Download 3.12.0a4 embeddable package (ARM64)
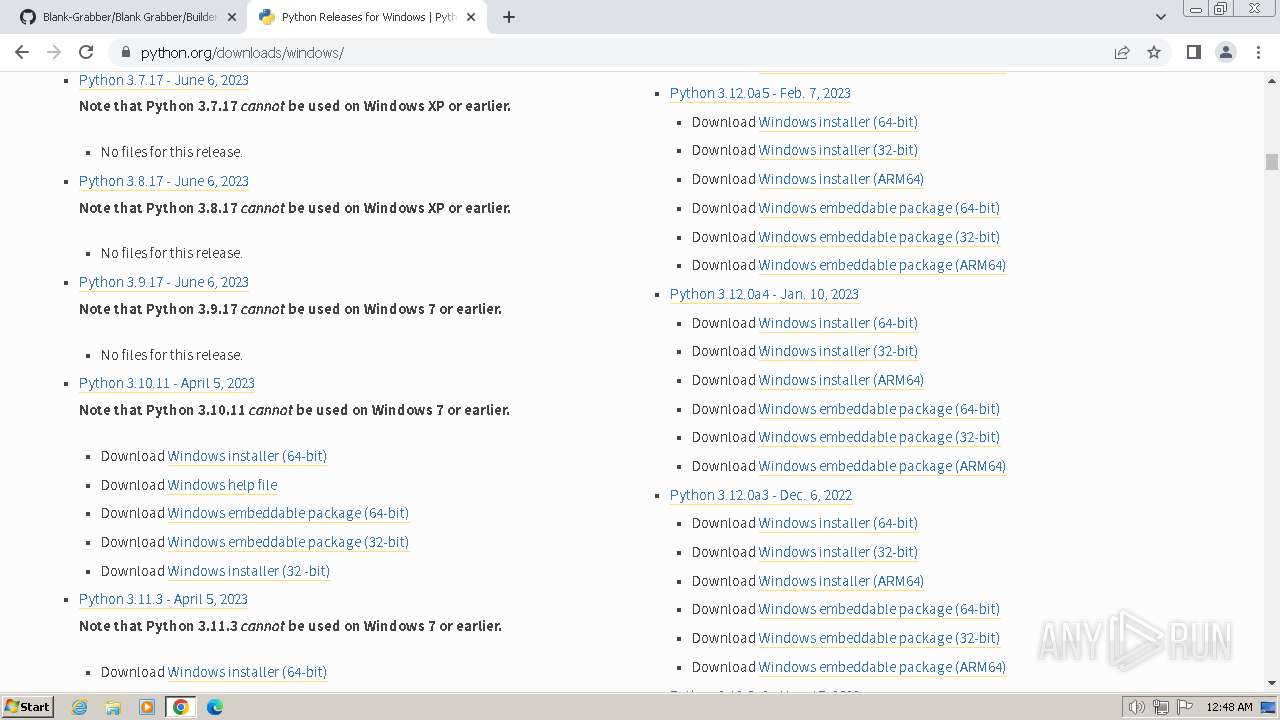Screen dimensions: 1280x720 point(882,466)
